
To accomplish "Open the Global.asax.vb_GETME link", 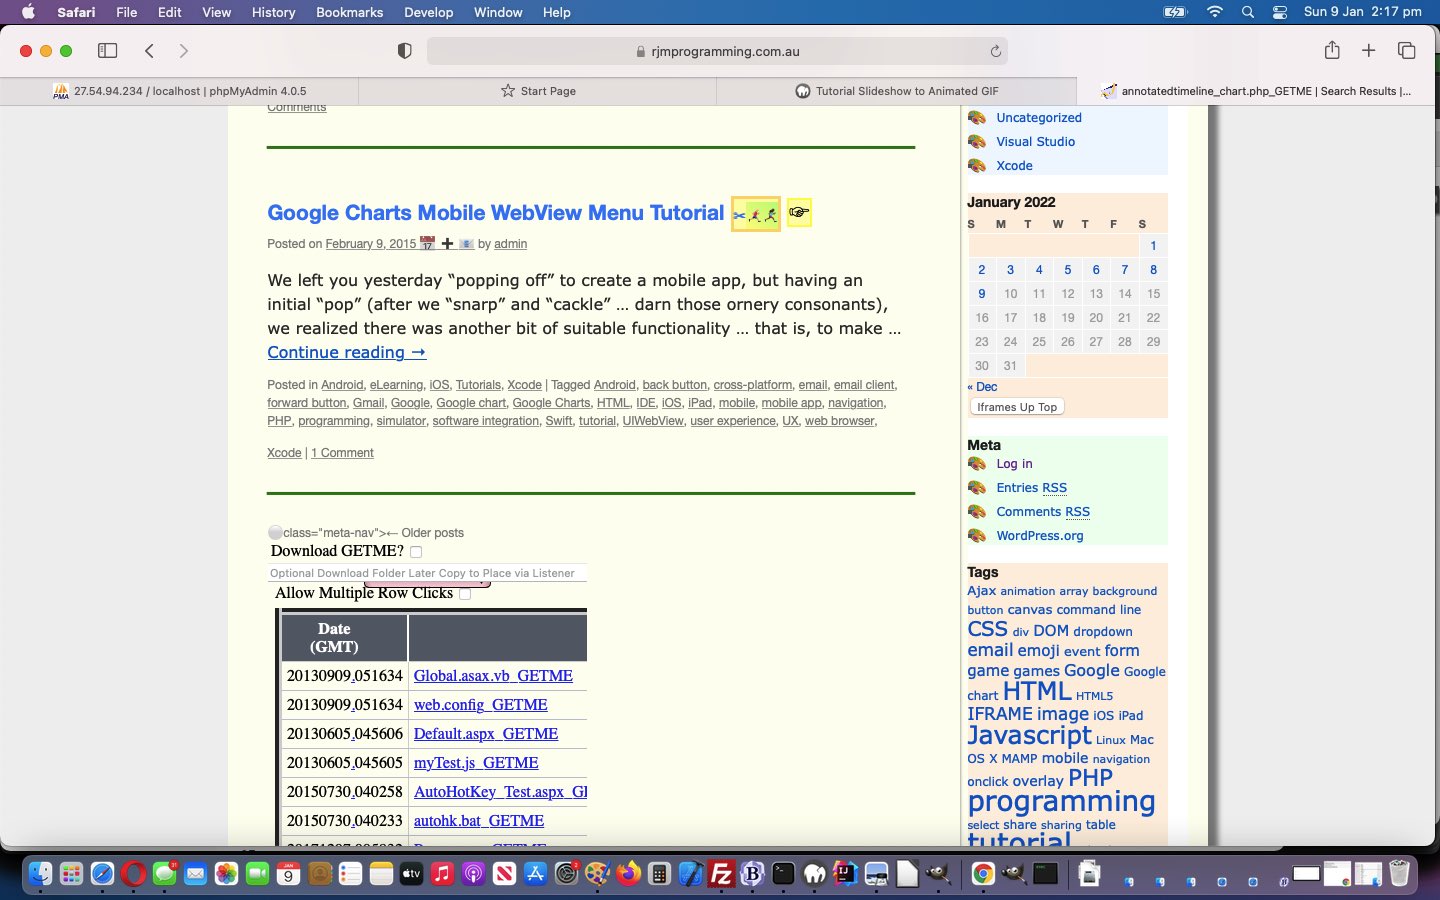I will click(493, 676).
